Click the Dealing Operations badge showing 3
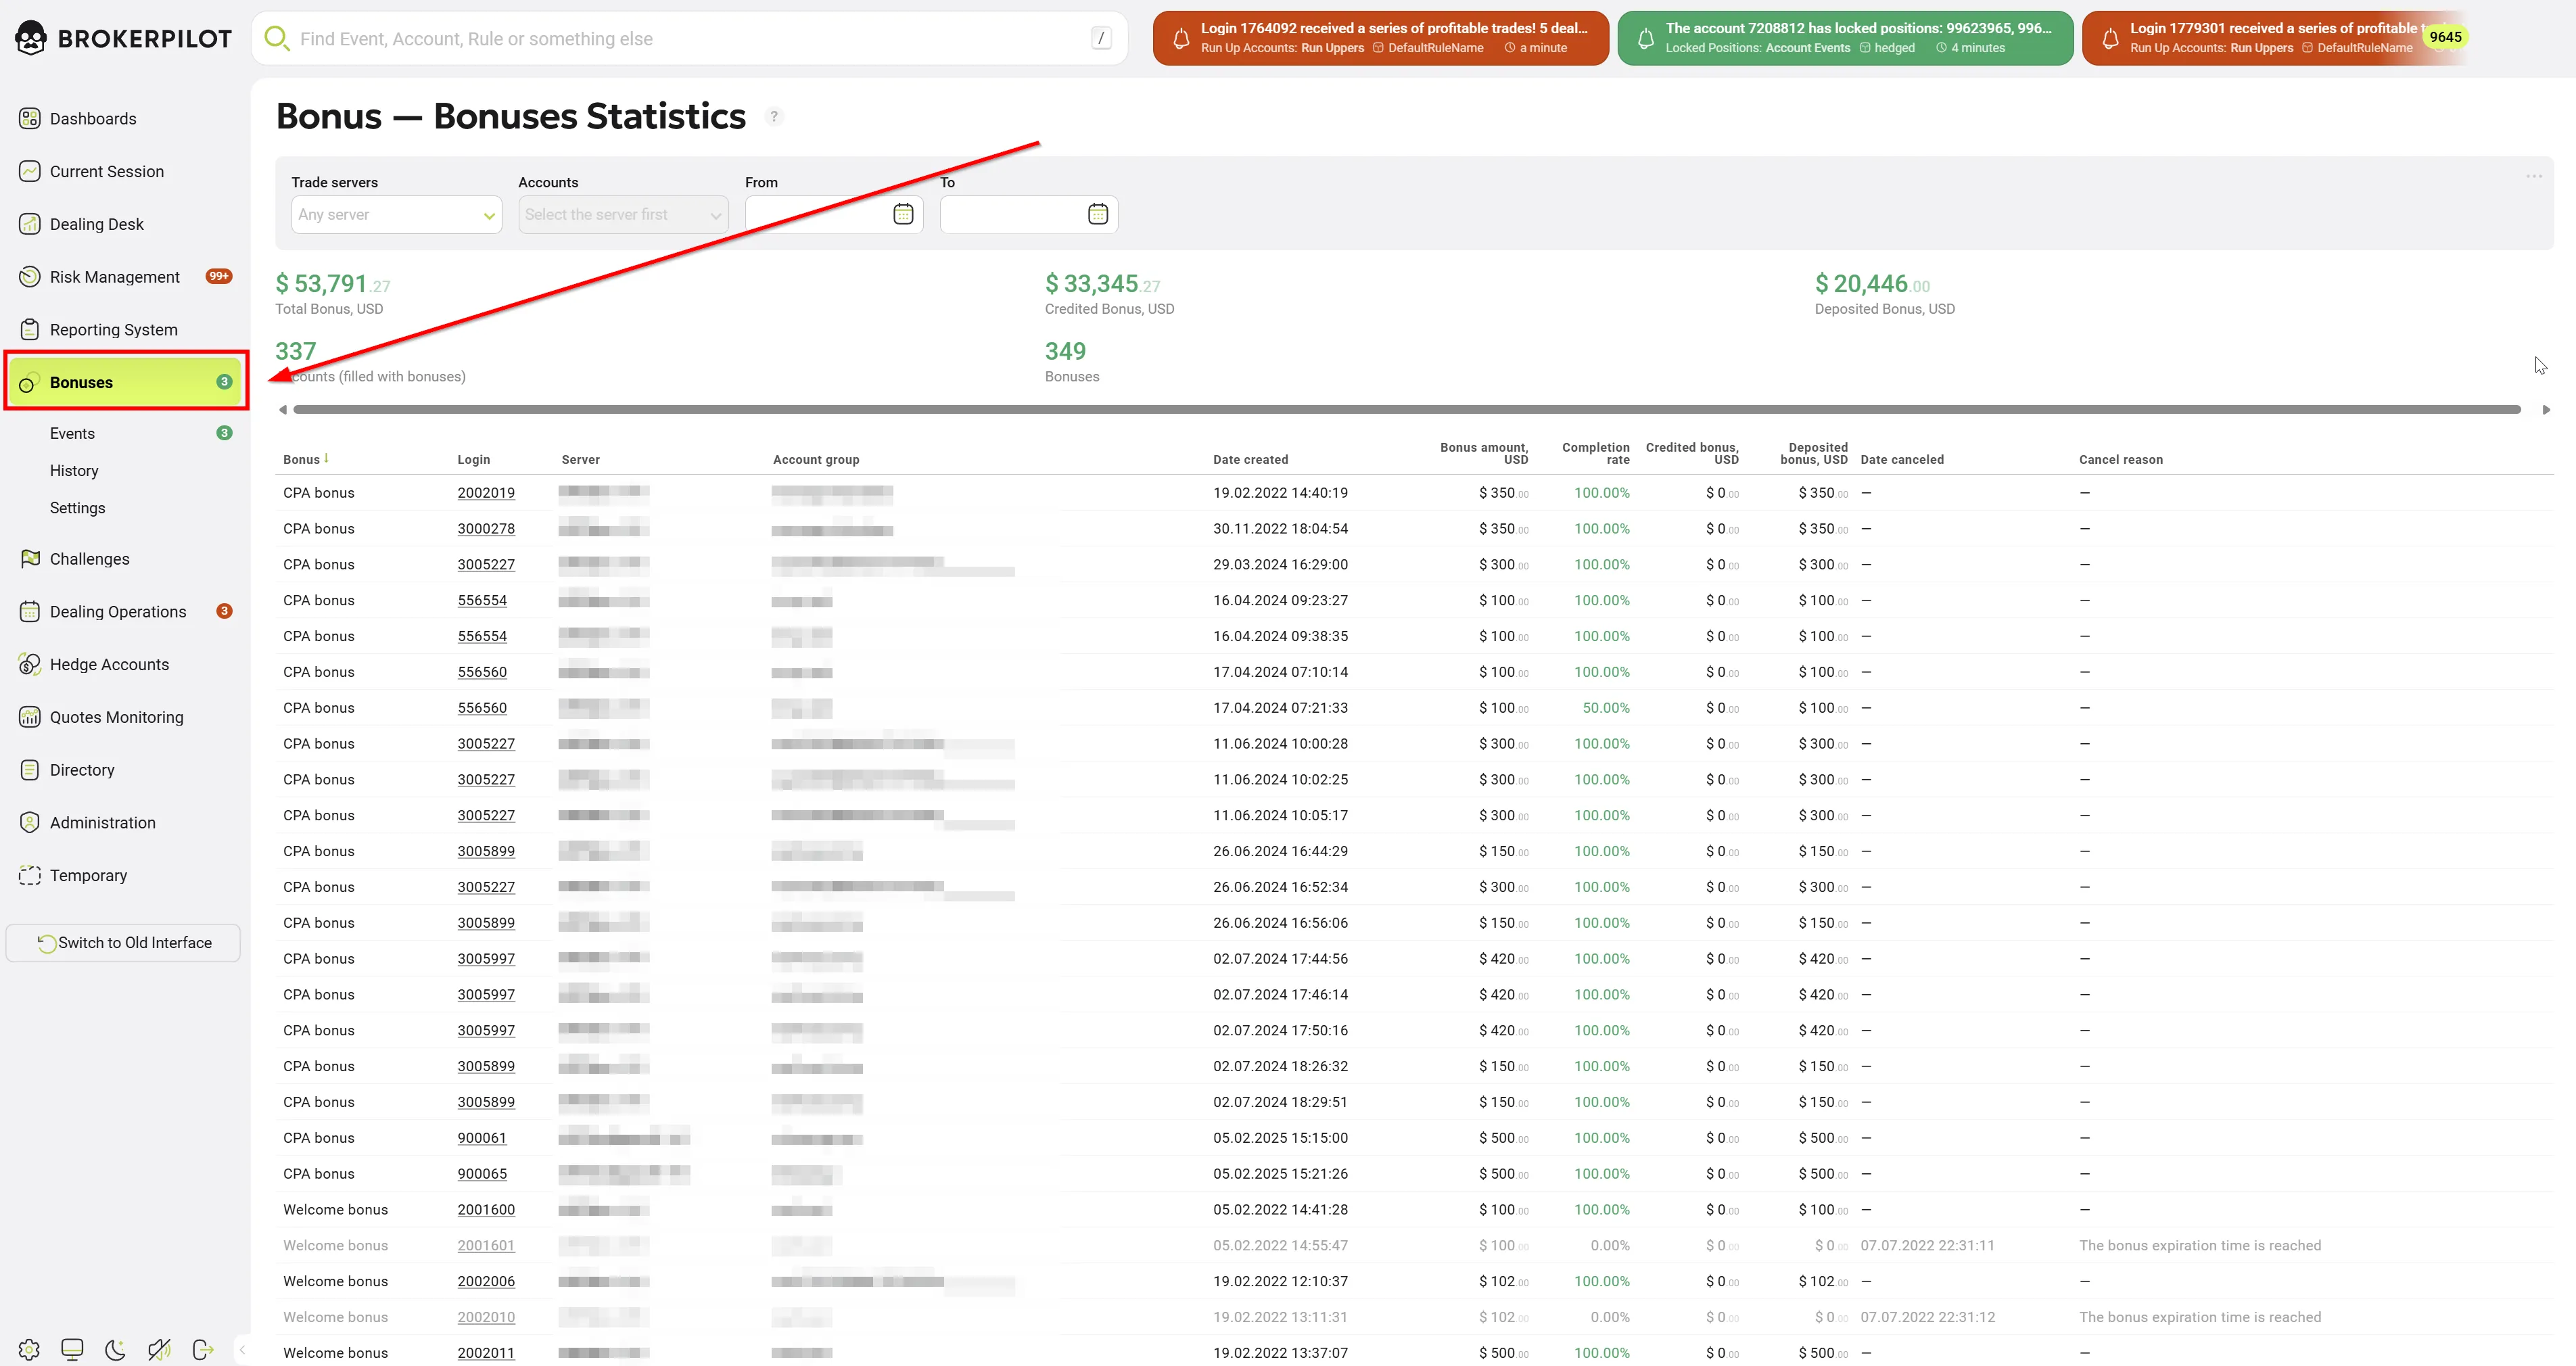 click(x=224, y=611)
